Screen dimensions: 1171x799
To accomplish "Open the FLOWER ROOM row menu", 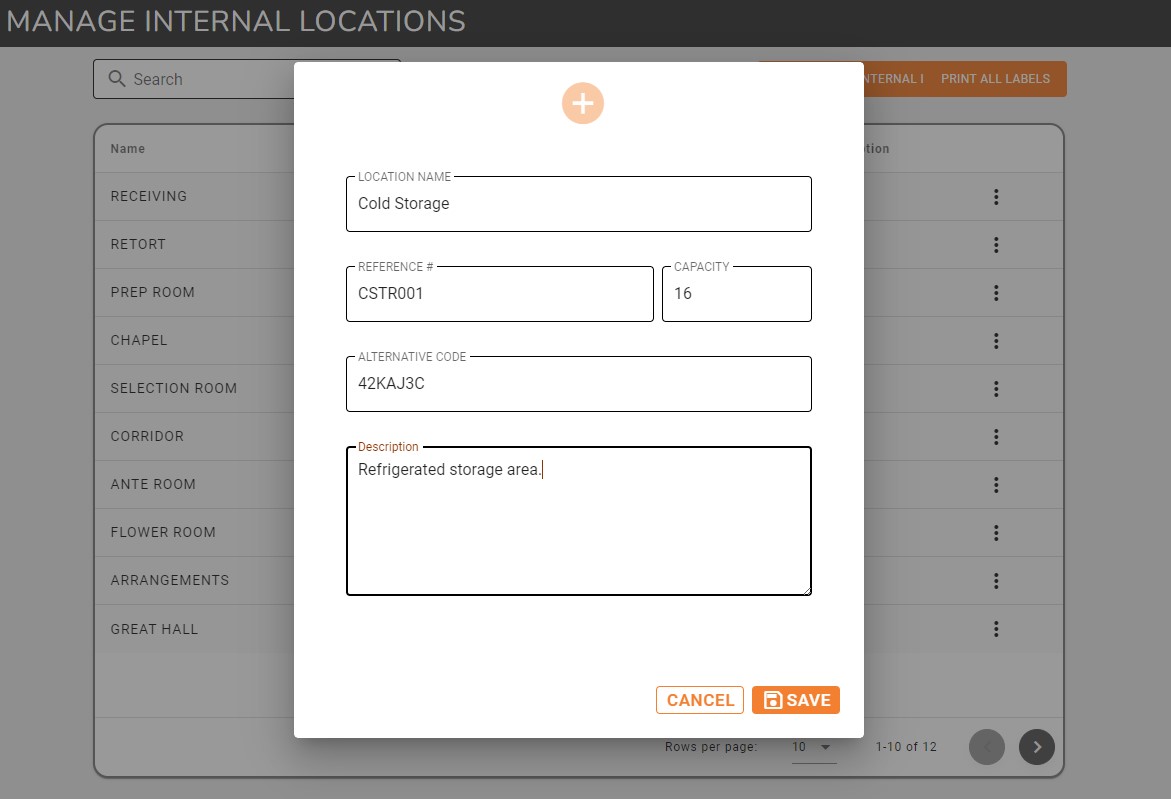I will point(996,532).
